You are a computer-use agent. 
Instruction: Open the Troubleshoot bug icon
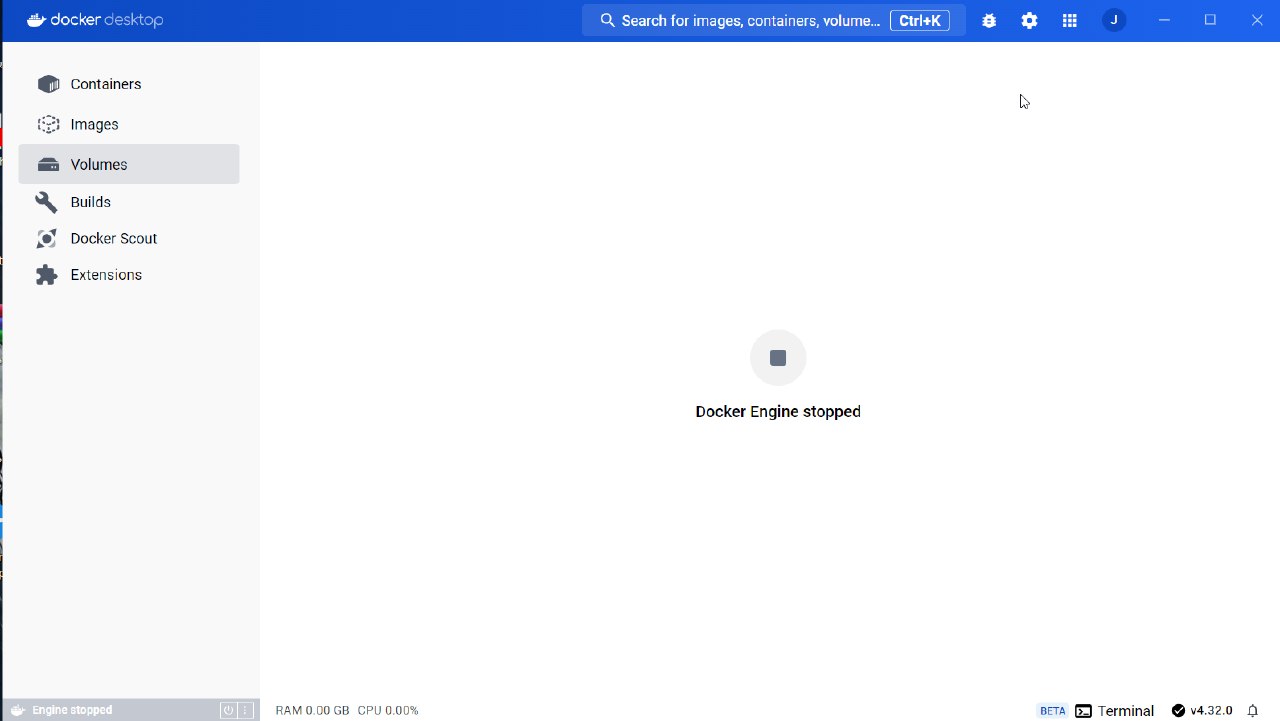989,21
